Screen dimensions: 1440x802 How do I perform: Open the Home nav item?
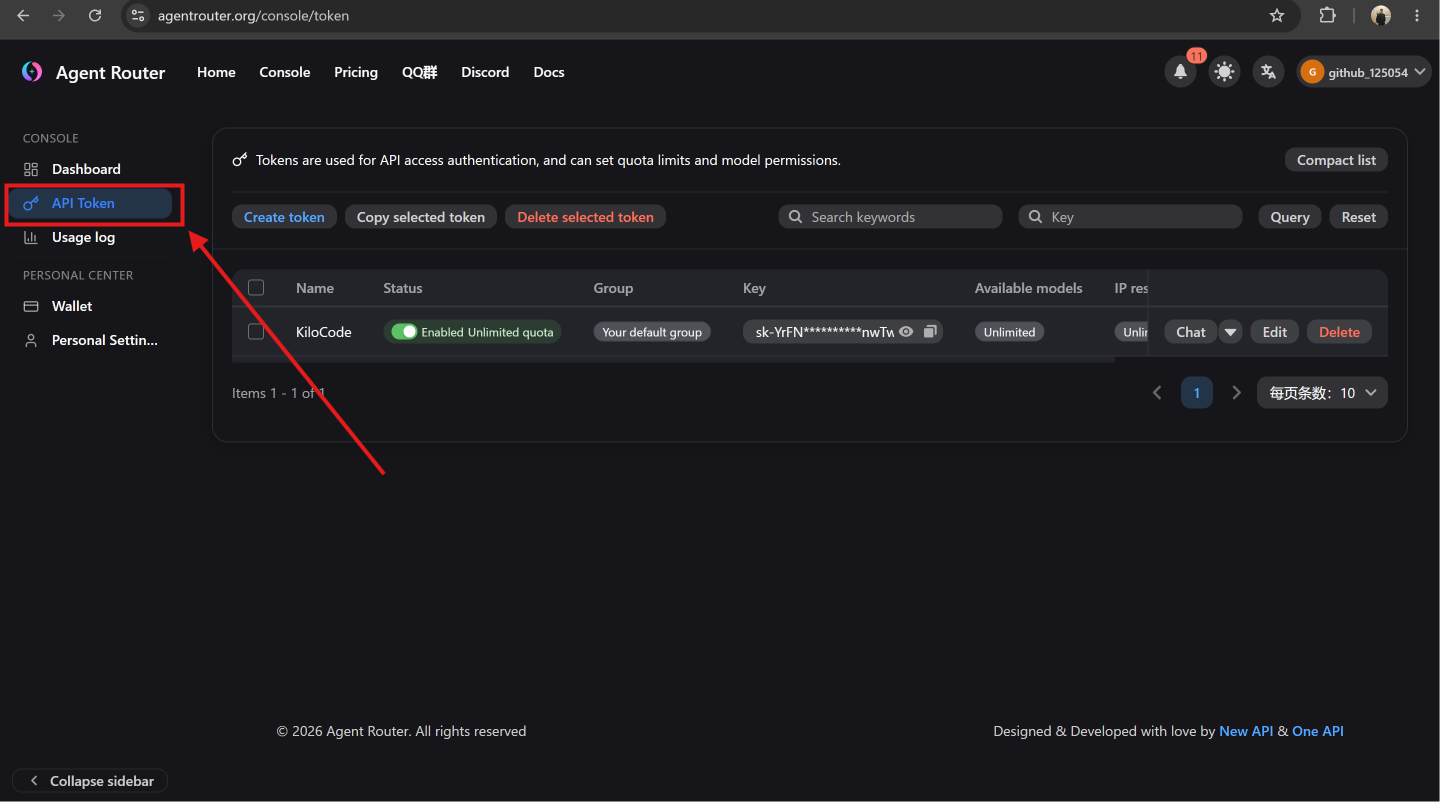[216, 72]
